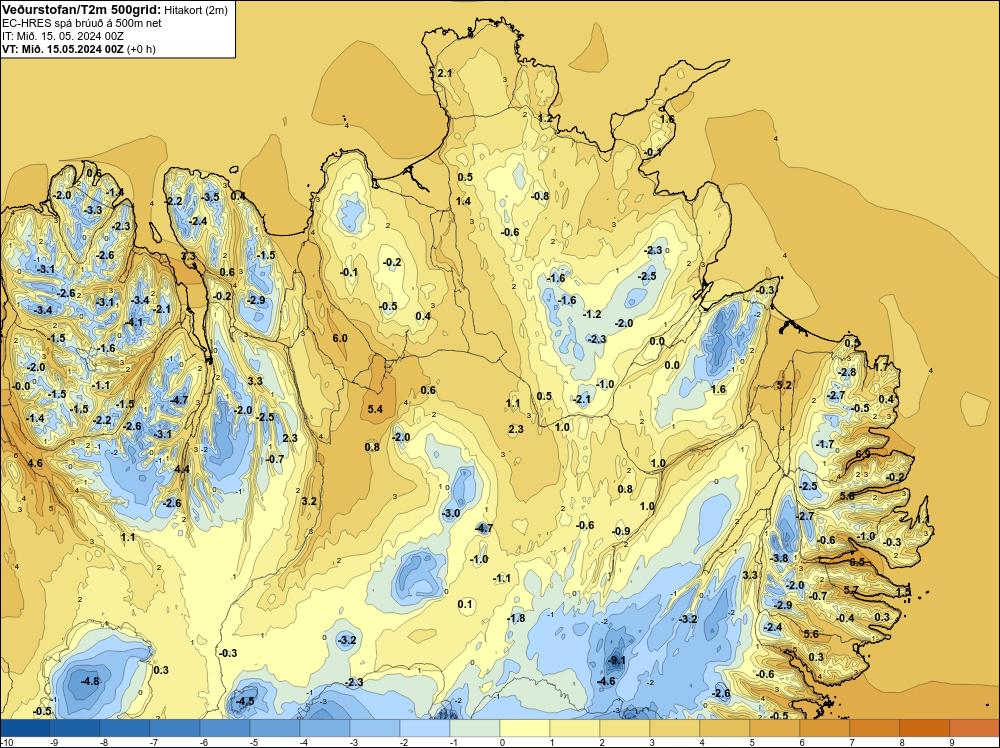Click the '-3.3' temperature value on the map
Viewport: 1000px width, 748px height.
[x=93, y=210]
